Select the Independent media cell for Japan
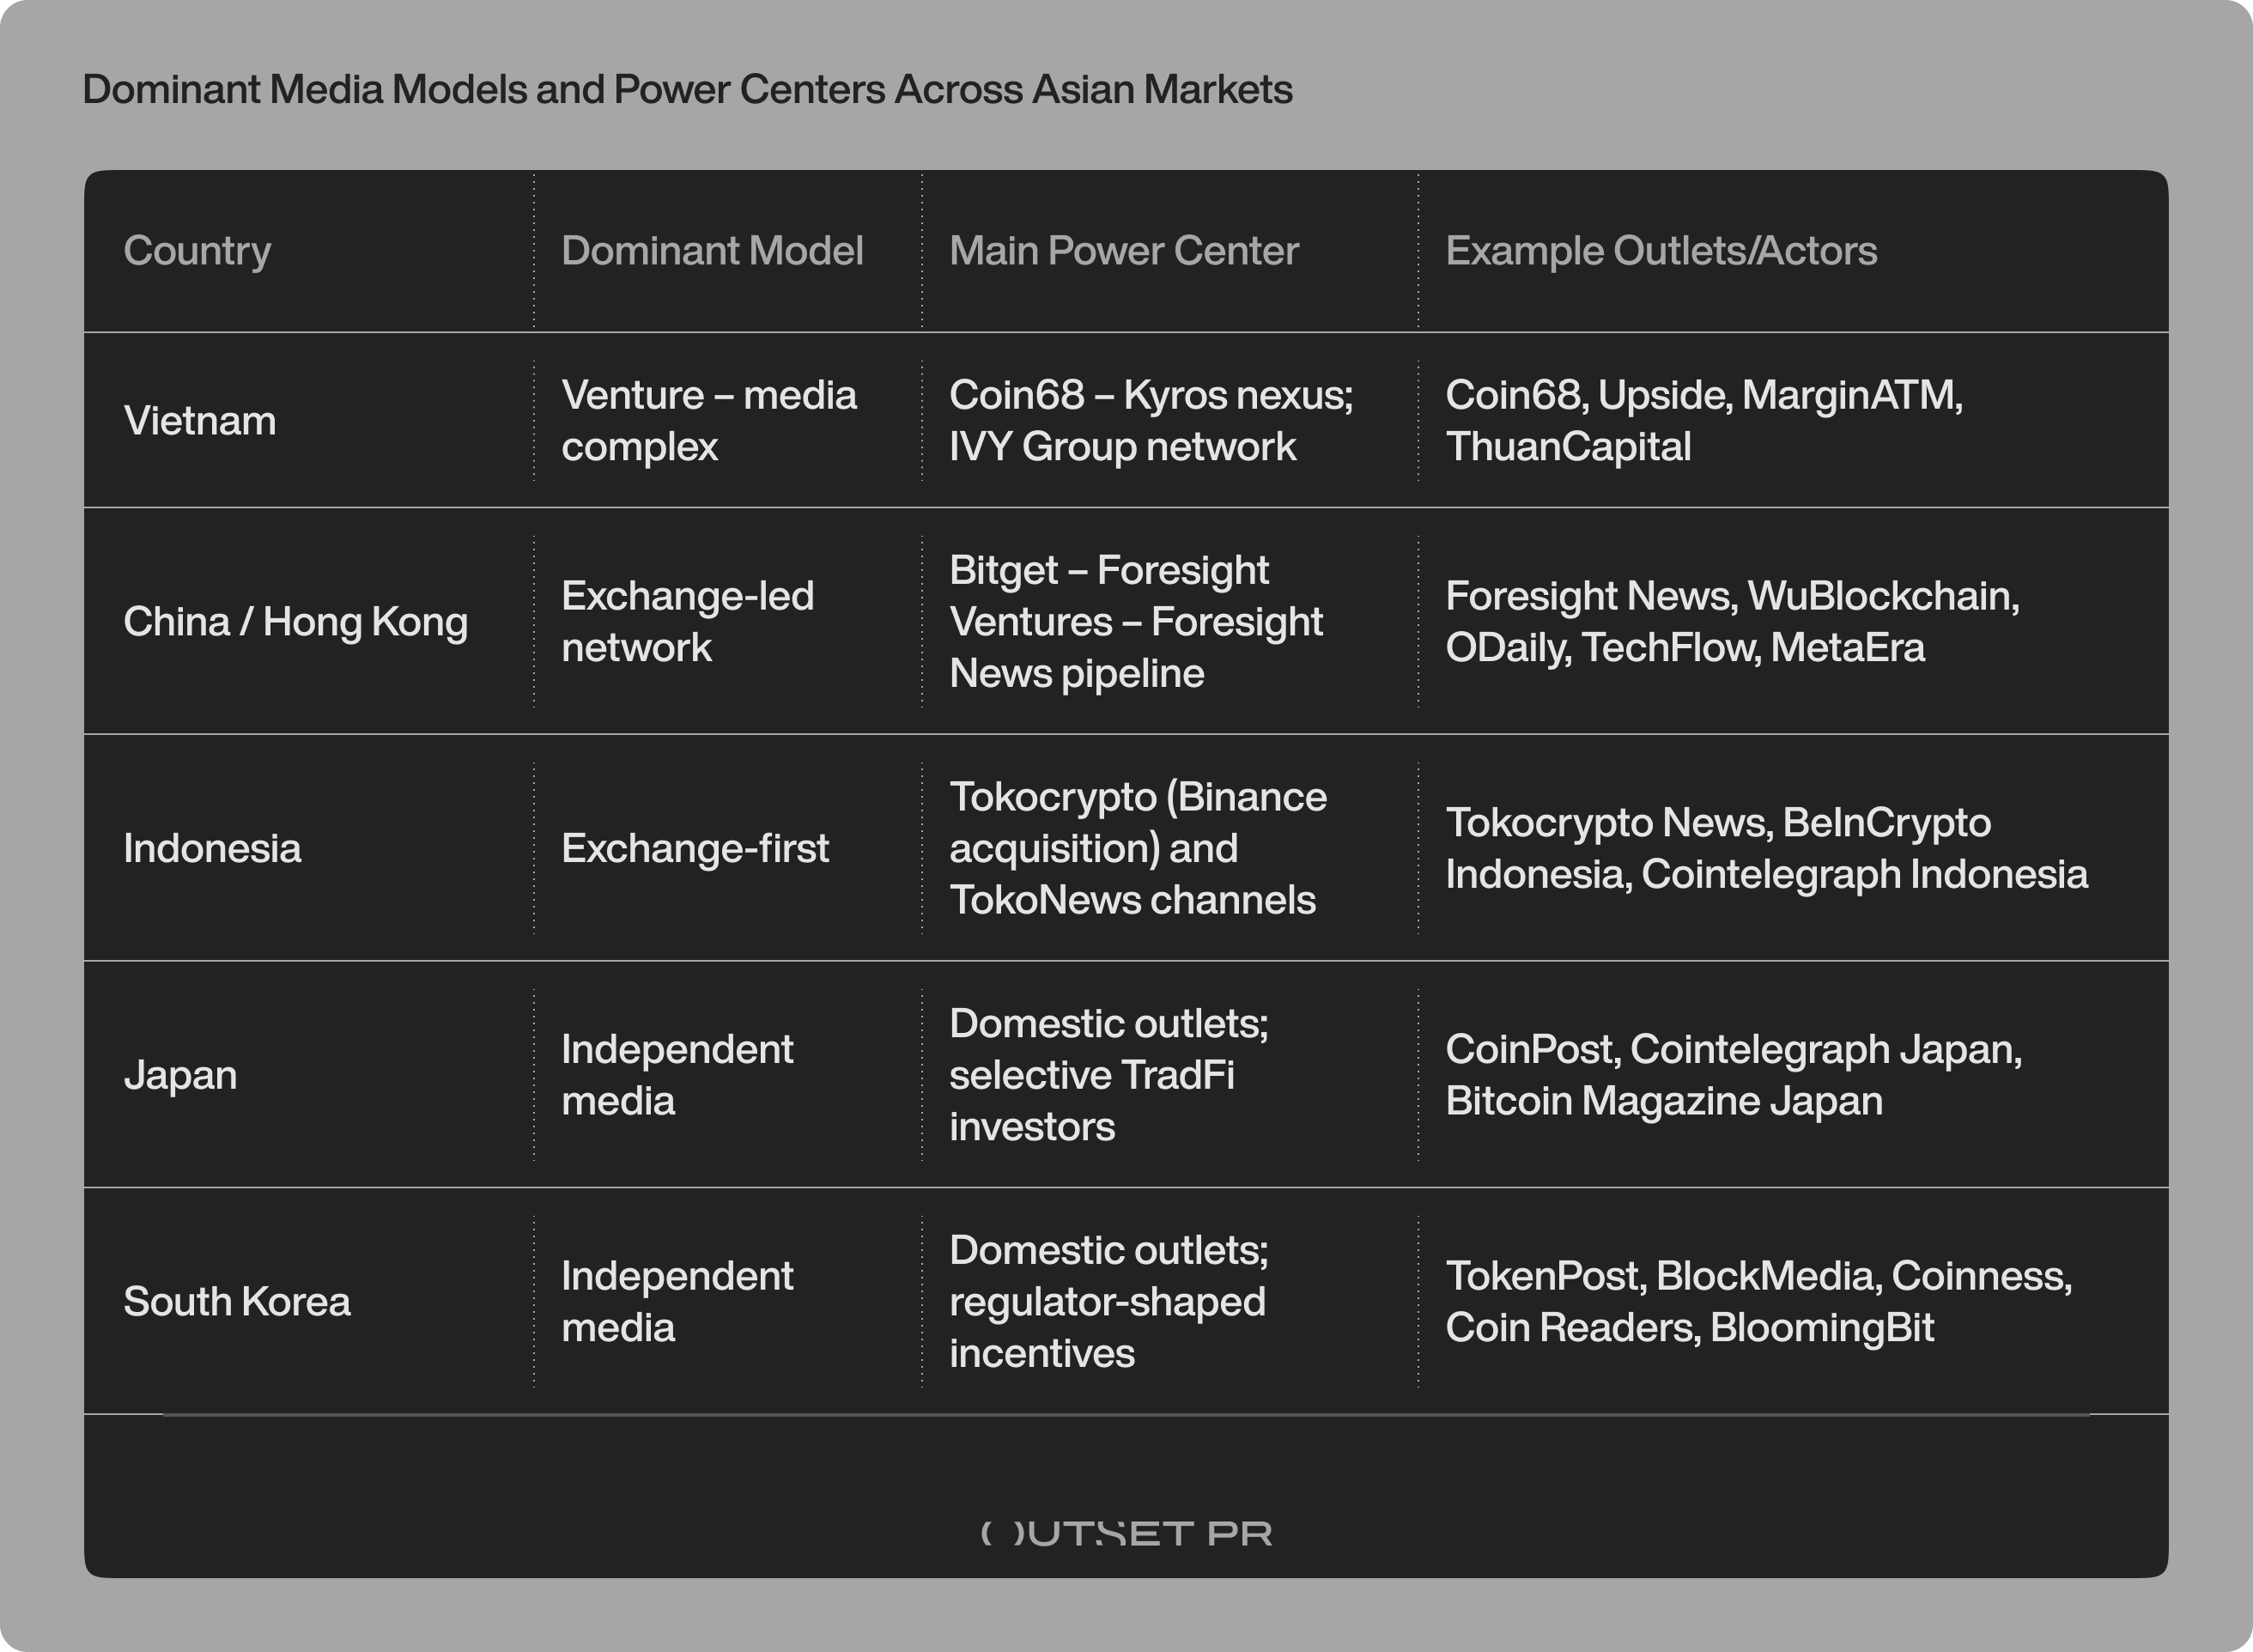Image resolution: width=2253 pixels, height=1652 pixels. 677,1075
